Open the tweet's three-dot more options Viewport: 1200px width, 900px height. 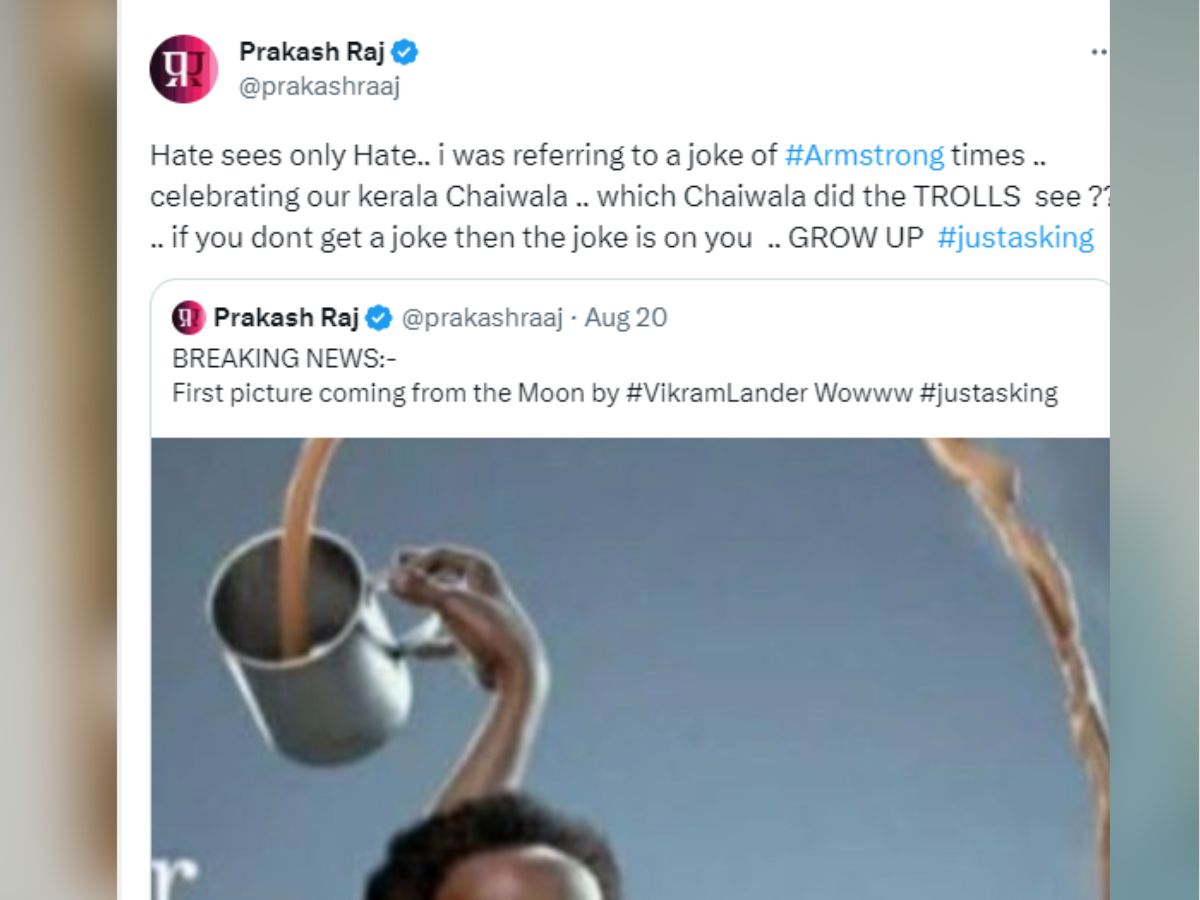coord(1099,52)
